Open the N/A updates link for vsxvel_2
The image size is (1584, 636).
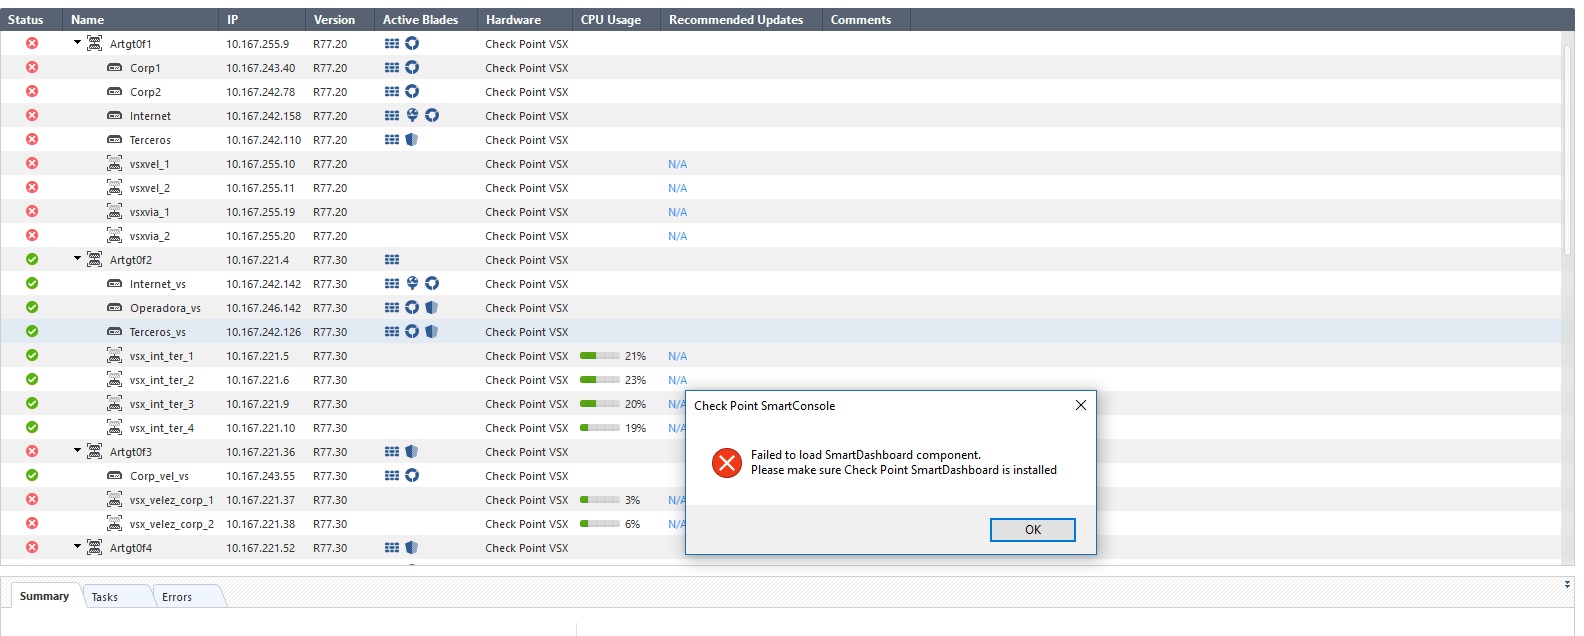(677, 188)
